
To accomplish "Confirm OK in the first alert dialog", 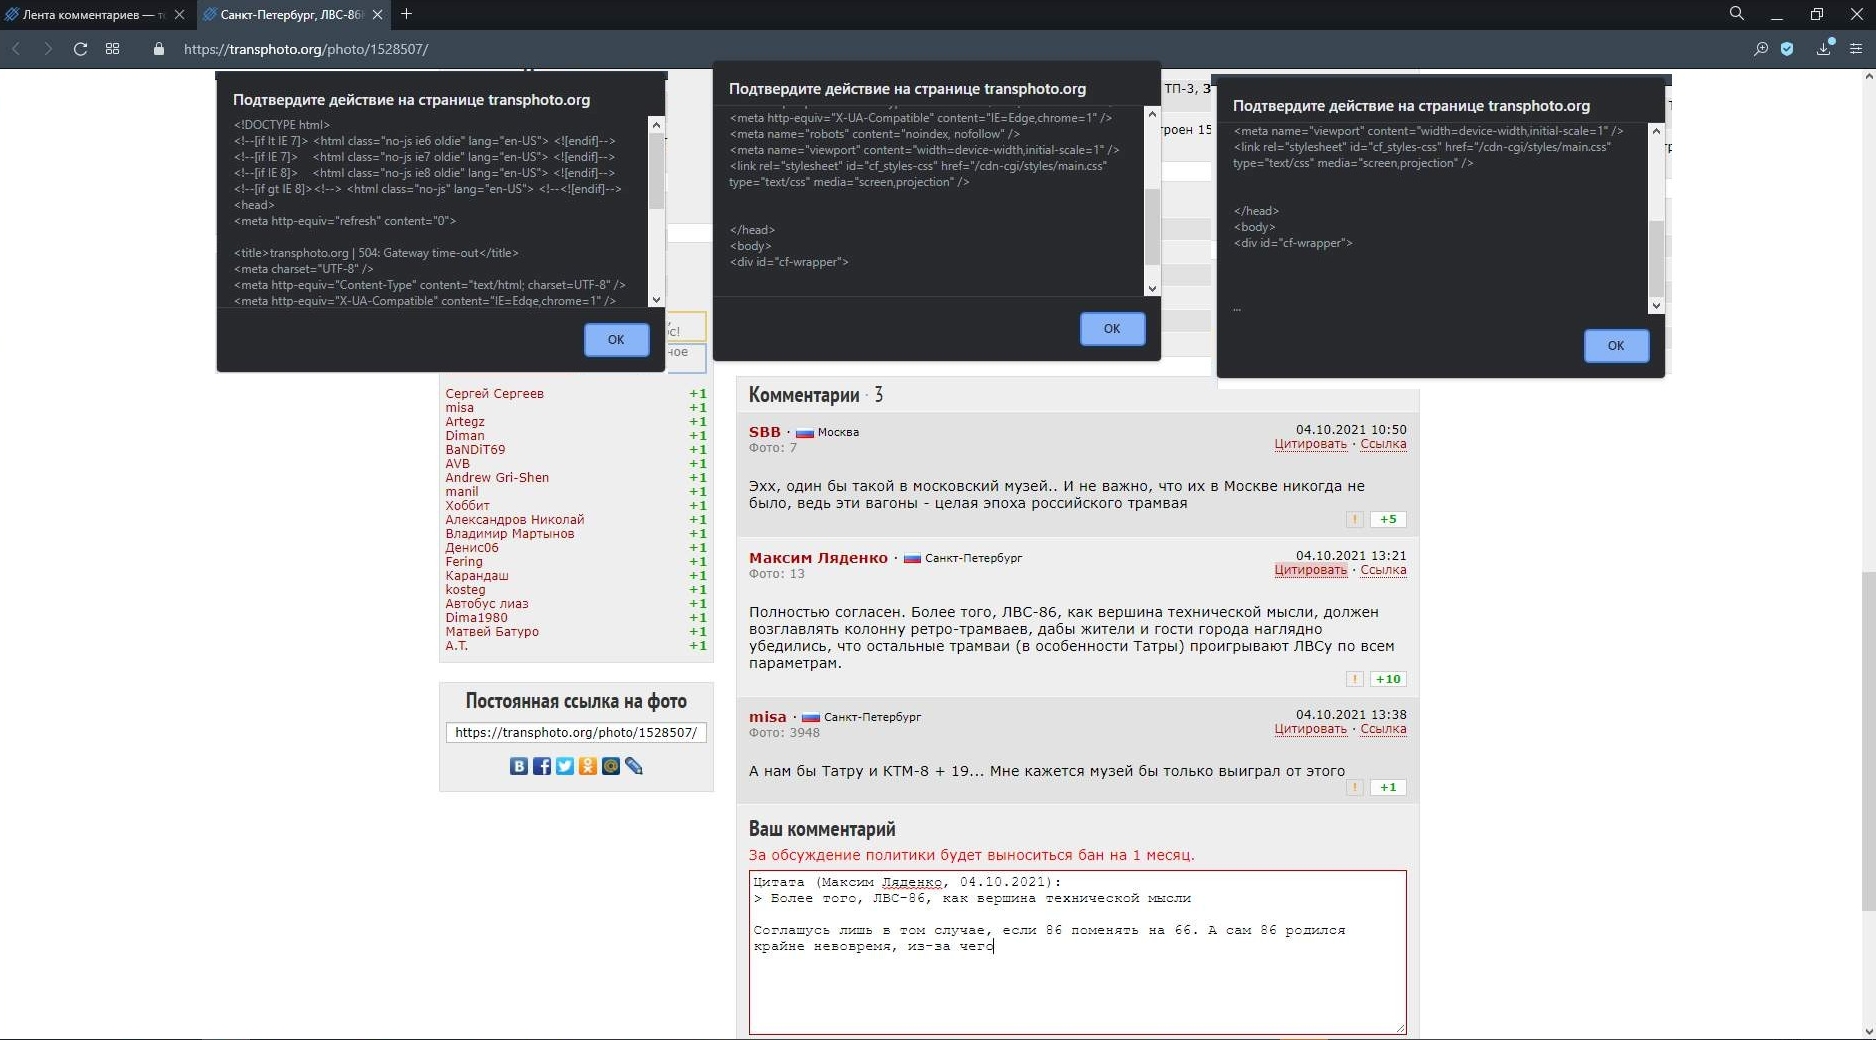I will click(616, 340).
